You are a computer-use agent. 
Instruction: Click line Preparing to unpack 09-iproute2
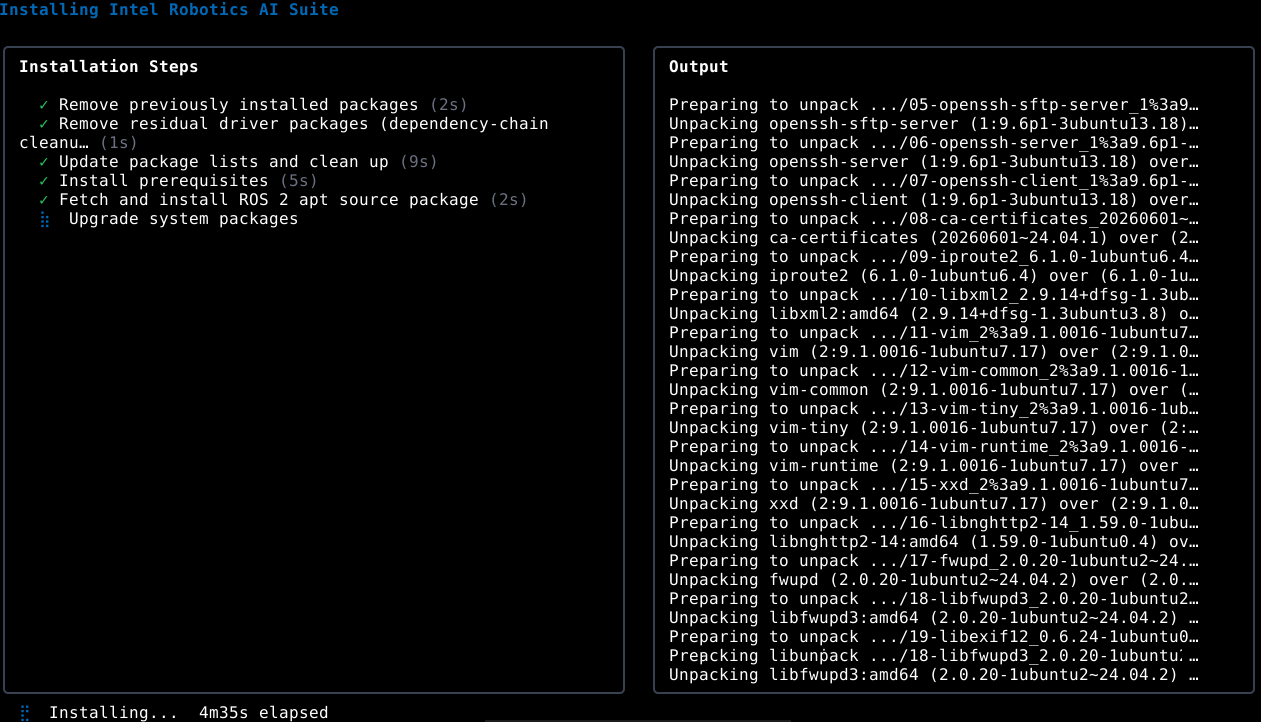[x=934, y=257]
